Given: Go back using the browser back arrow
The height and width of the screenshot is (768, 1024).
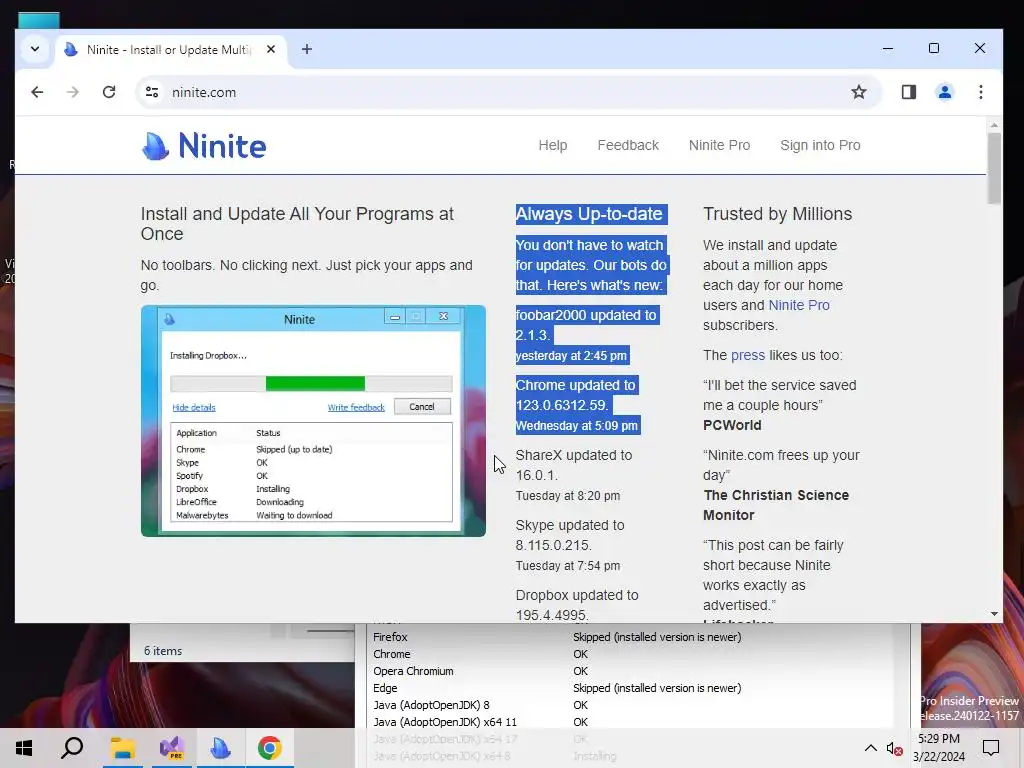Looking at the screenshot, I should (x=37, y=92).
